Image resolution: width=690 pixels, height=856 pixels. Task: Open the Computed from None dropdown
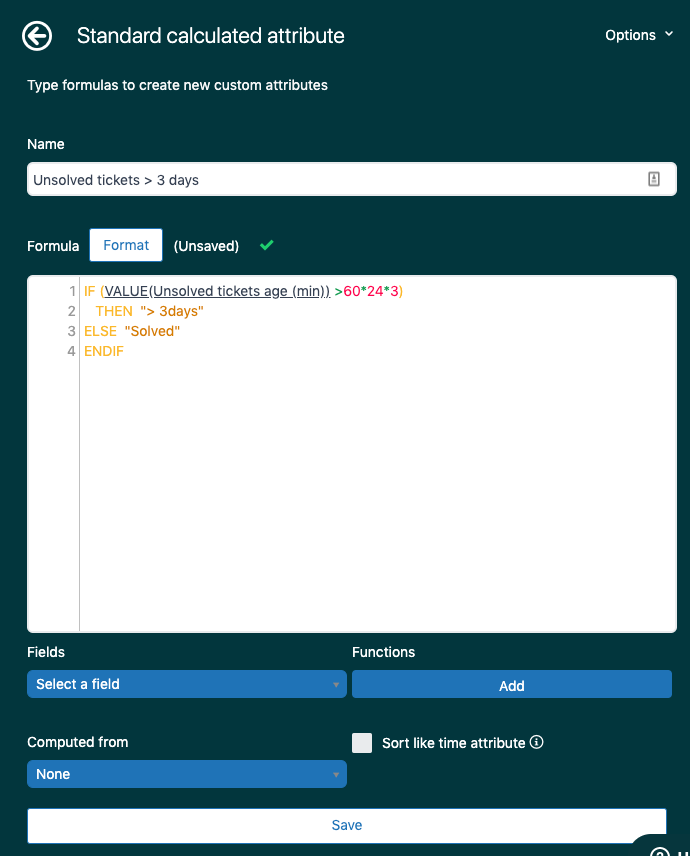pyautogui.click(x=187, y=774)
